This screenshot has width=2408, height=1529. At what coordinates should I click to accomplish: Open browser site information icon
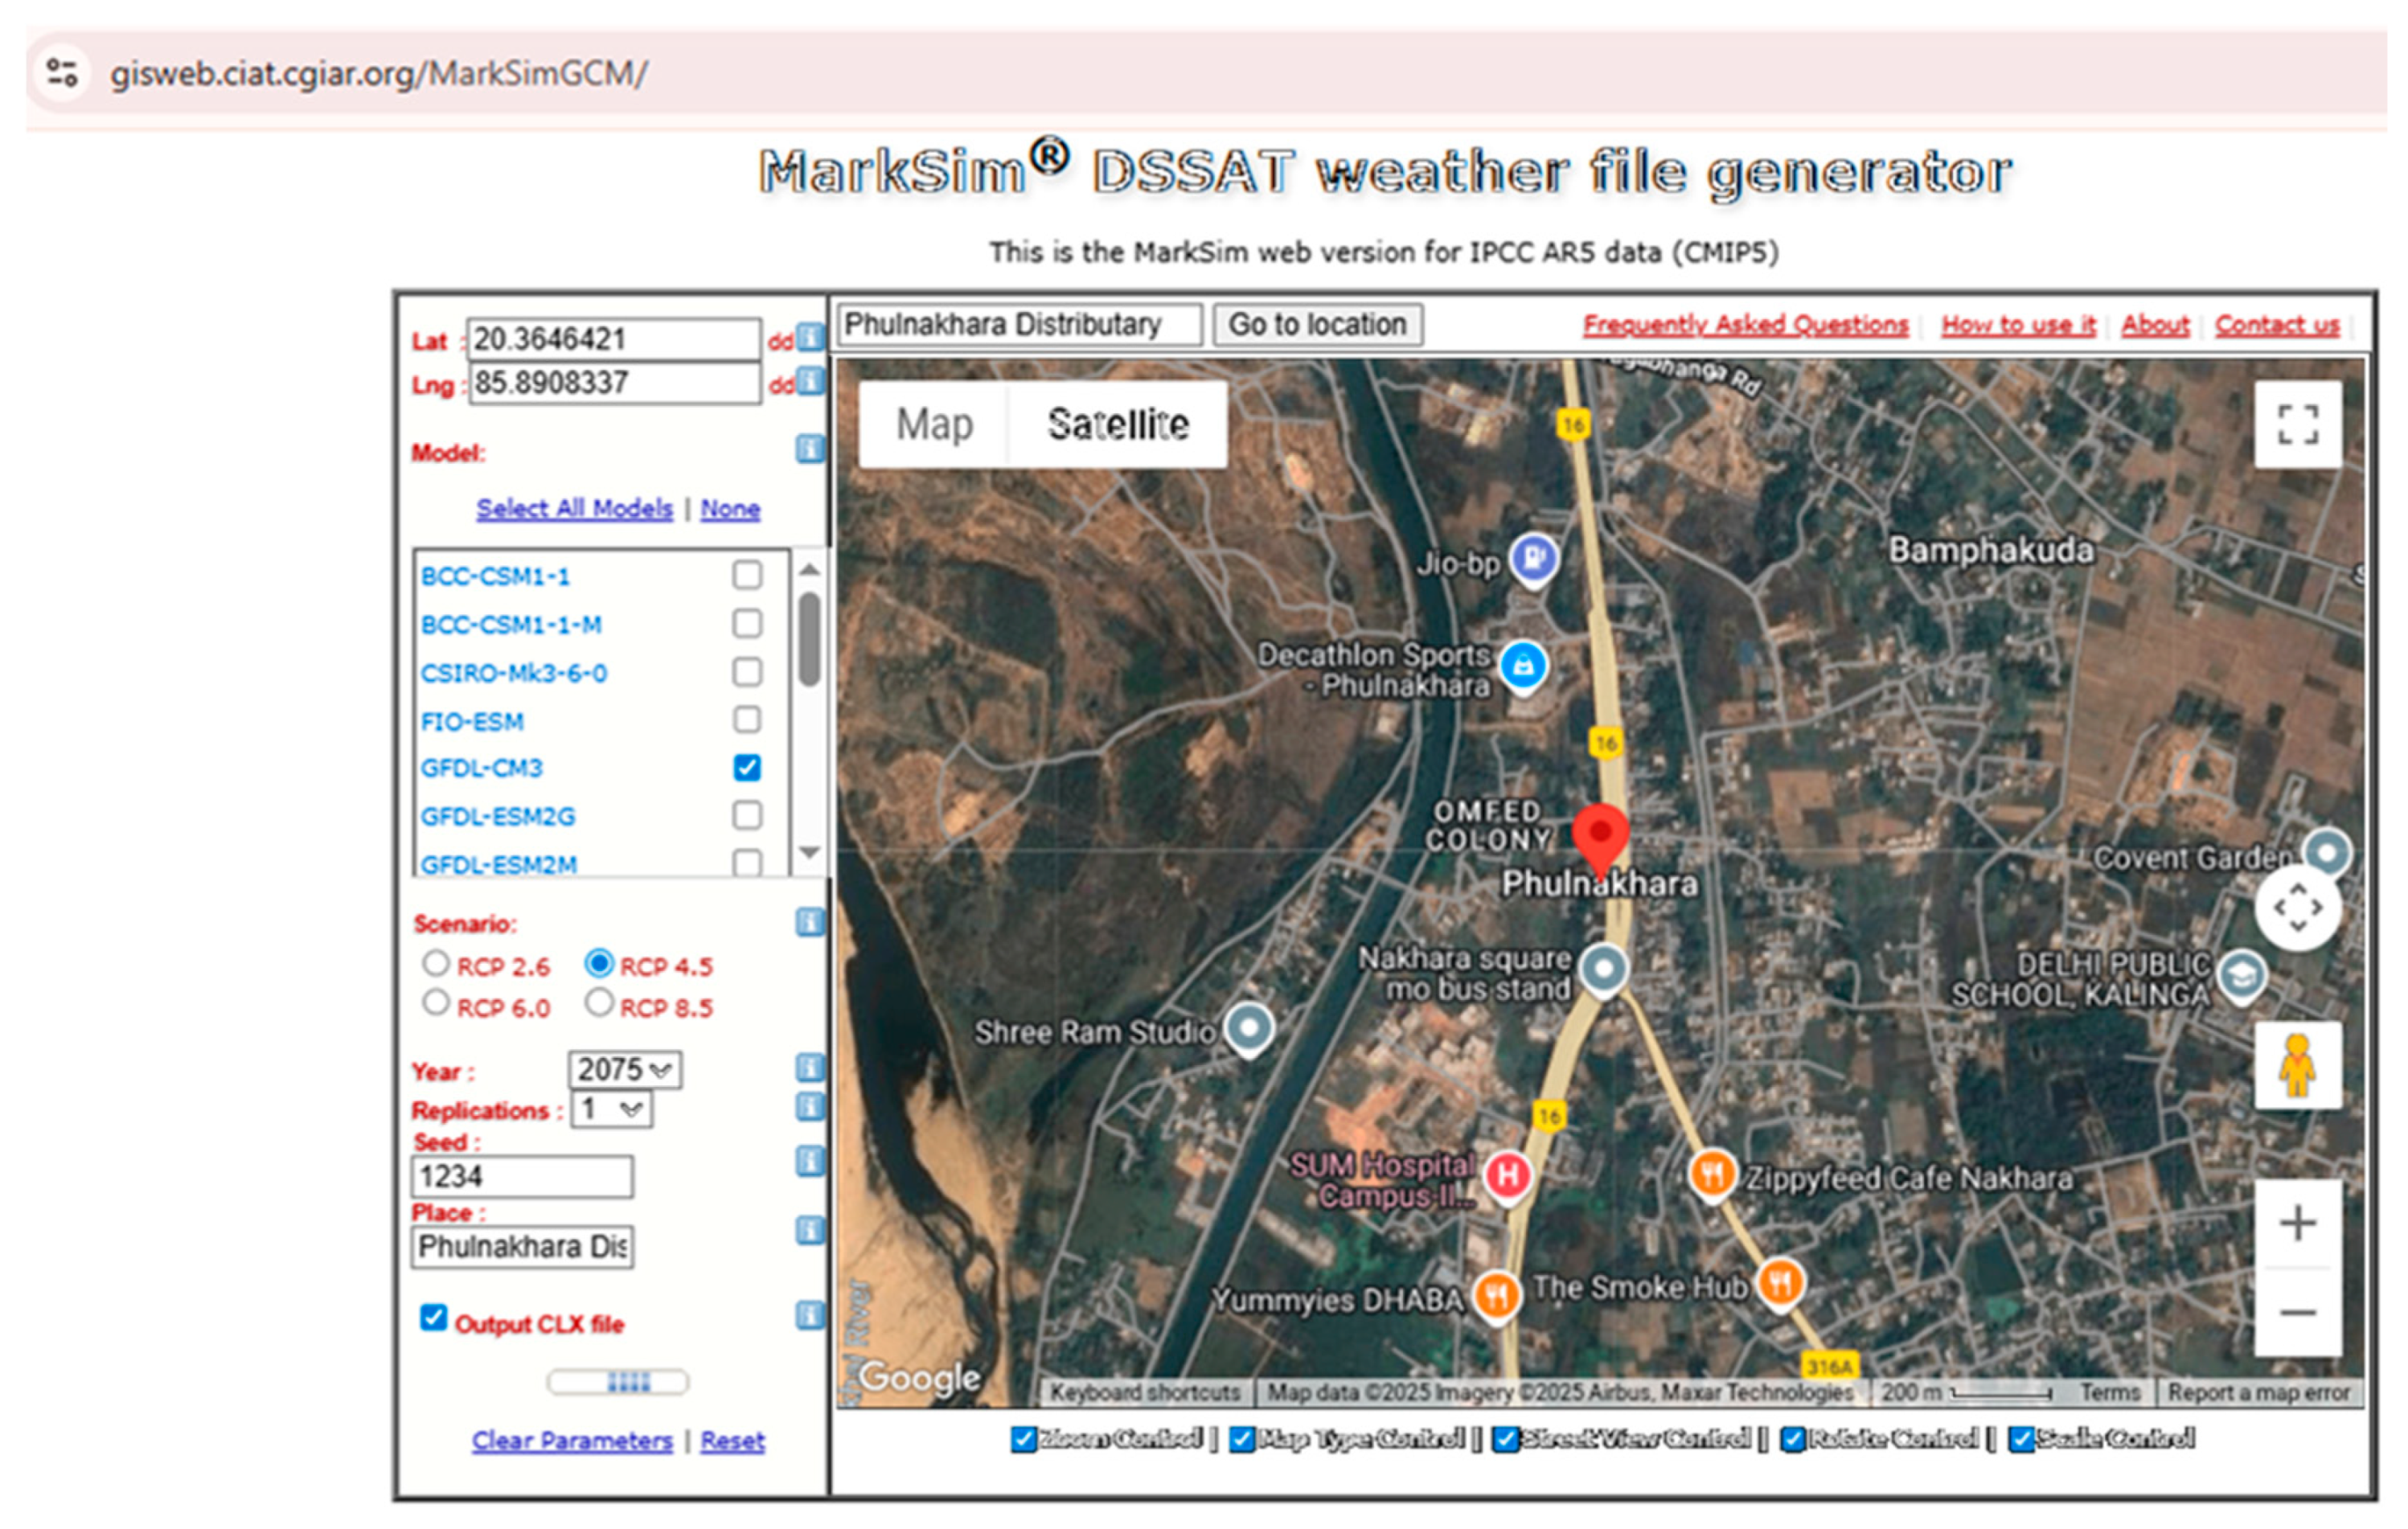62,72
